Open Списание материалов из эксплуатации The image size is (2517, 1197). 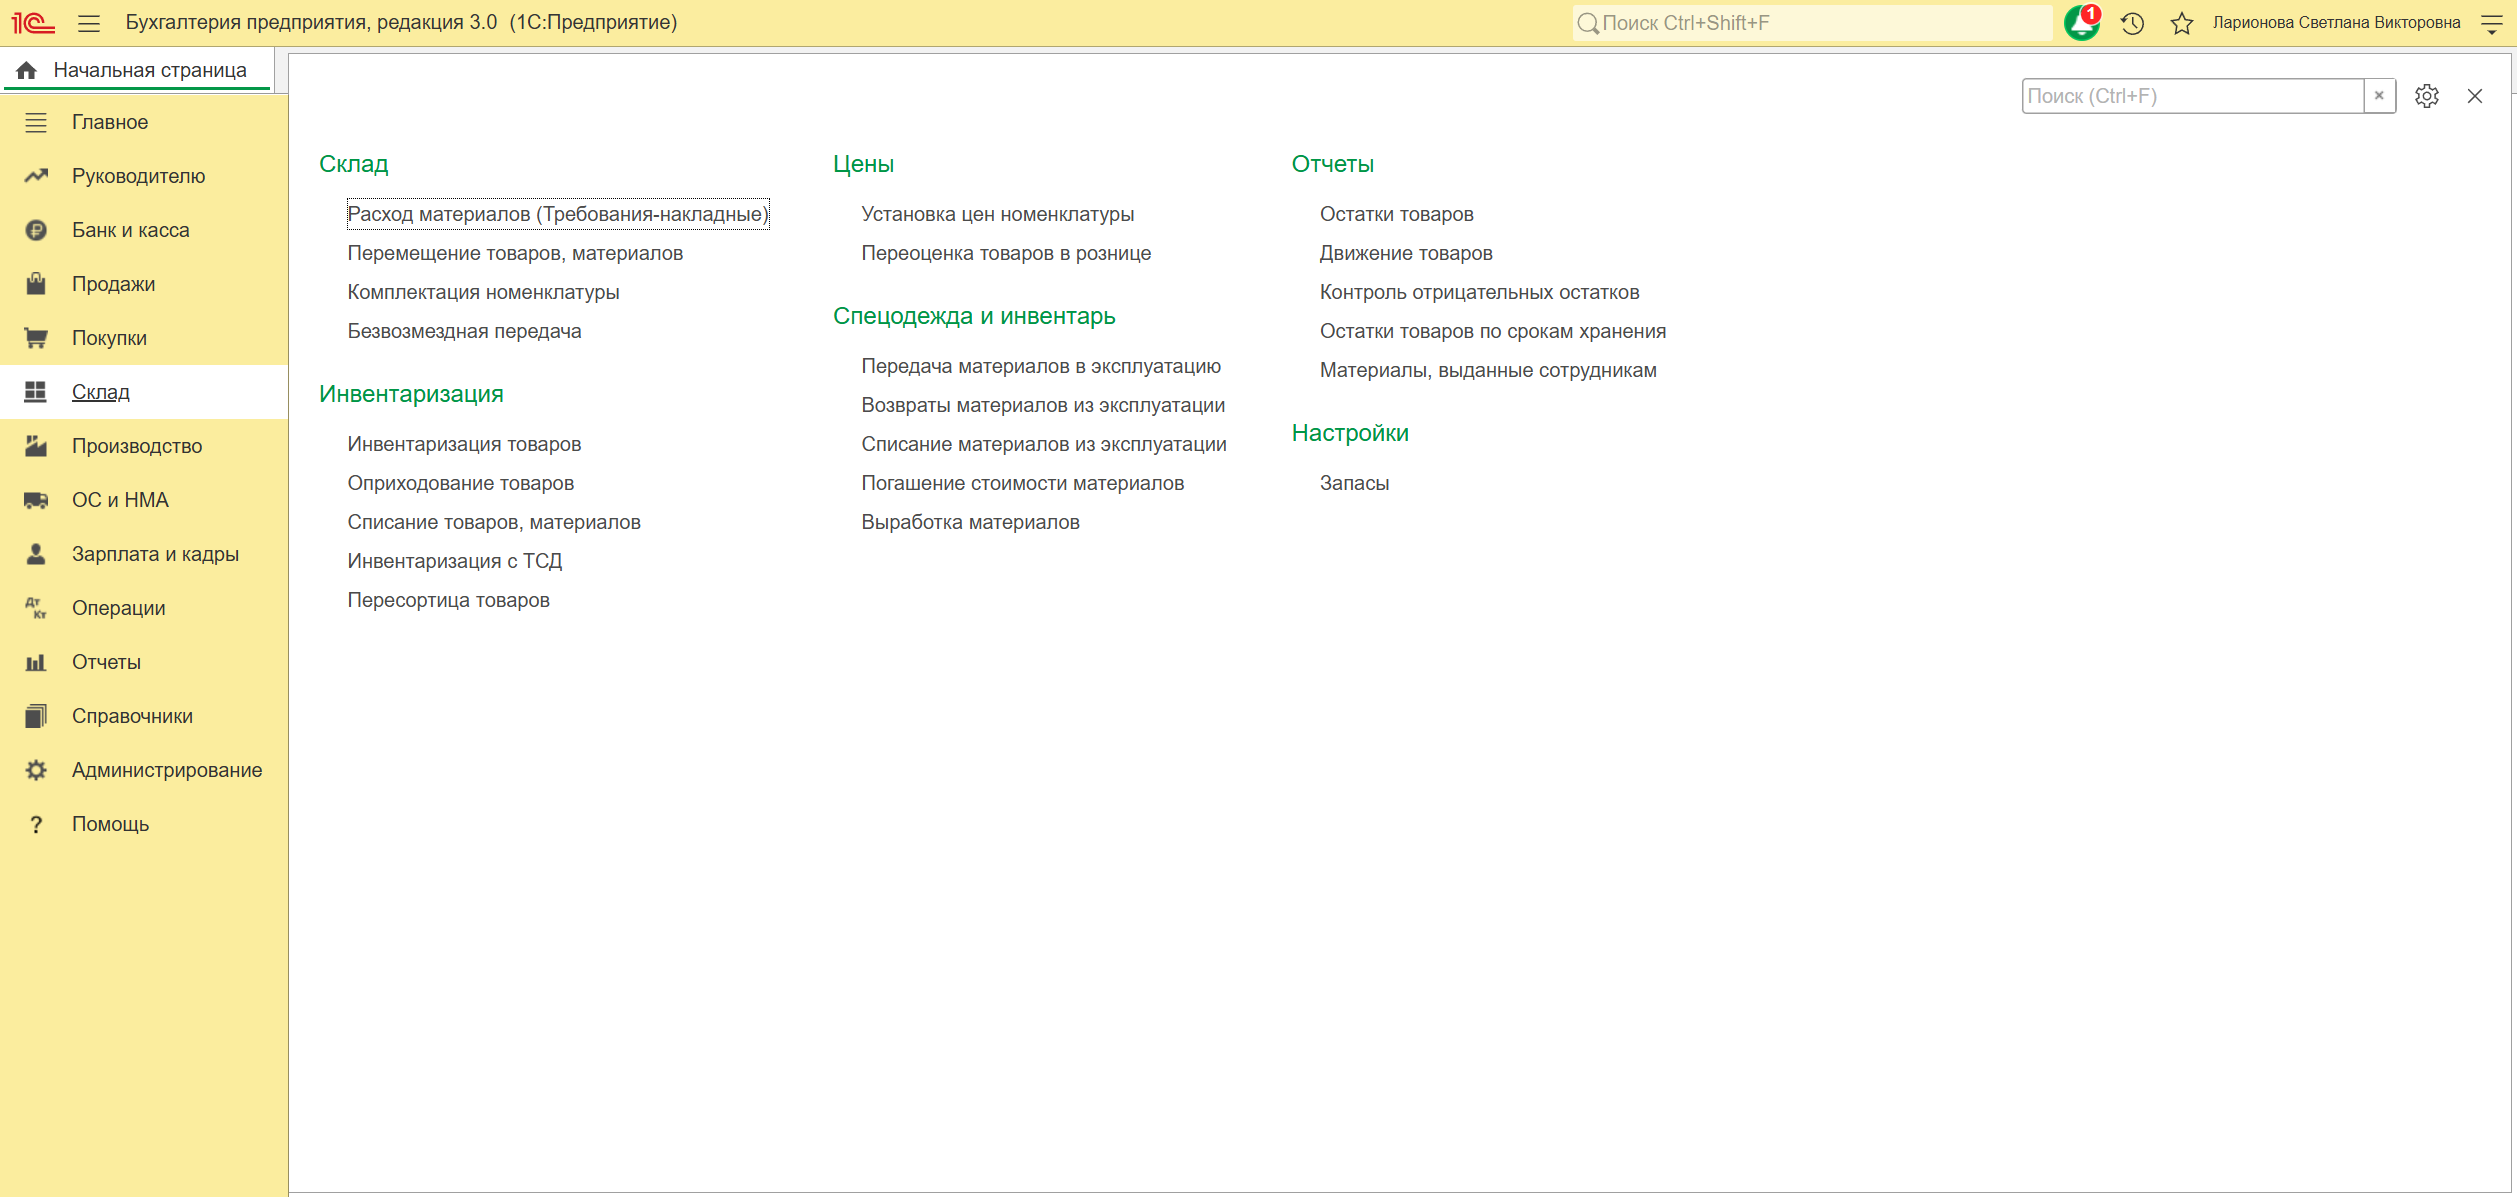[x=1044, y=444]
